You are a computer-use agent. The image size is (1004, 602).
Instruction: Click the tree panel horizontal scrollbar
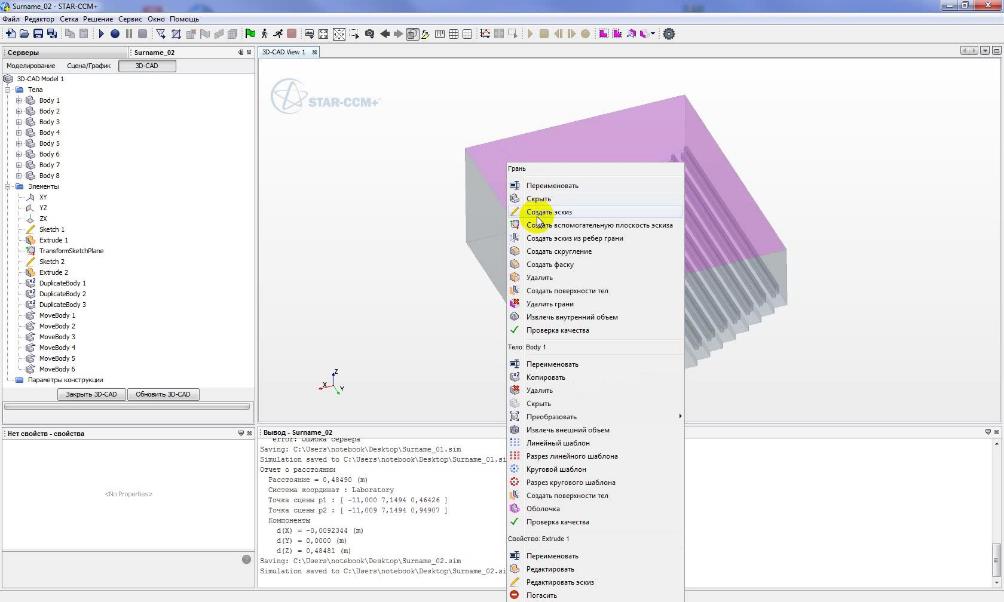coord(126,407)
